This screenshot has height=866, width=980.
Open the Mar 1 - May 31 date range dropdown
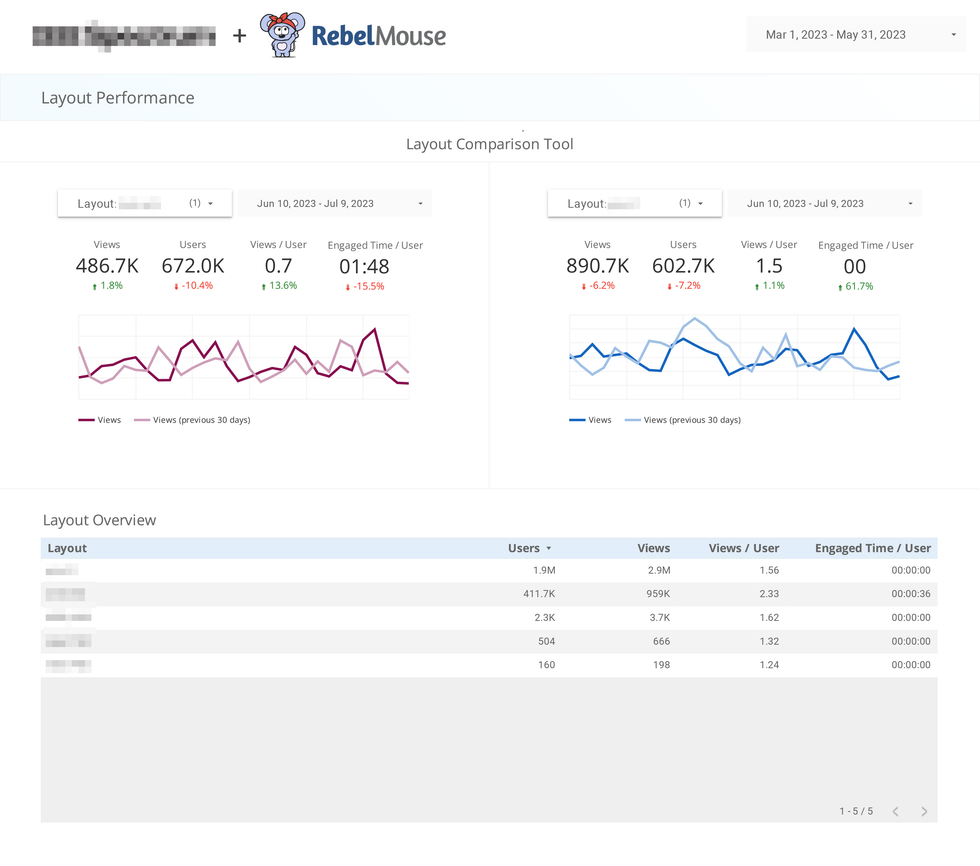point(855,34)
